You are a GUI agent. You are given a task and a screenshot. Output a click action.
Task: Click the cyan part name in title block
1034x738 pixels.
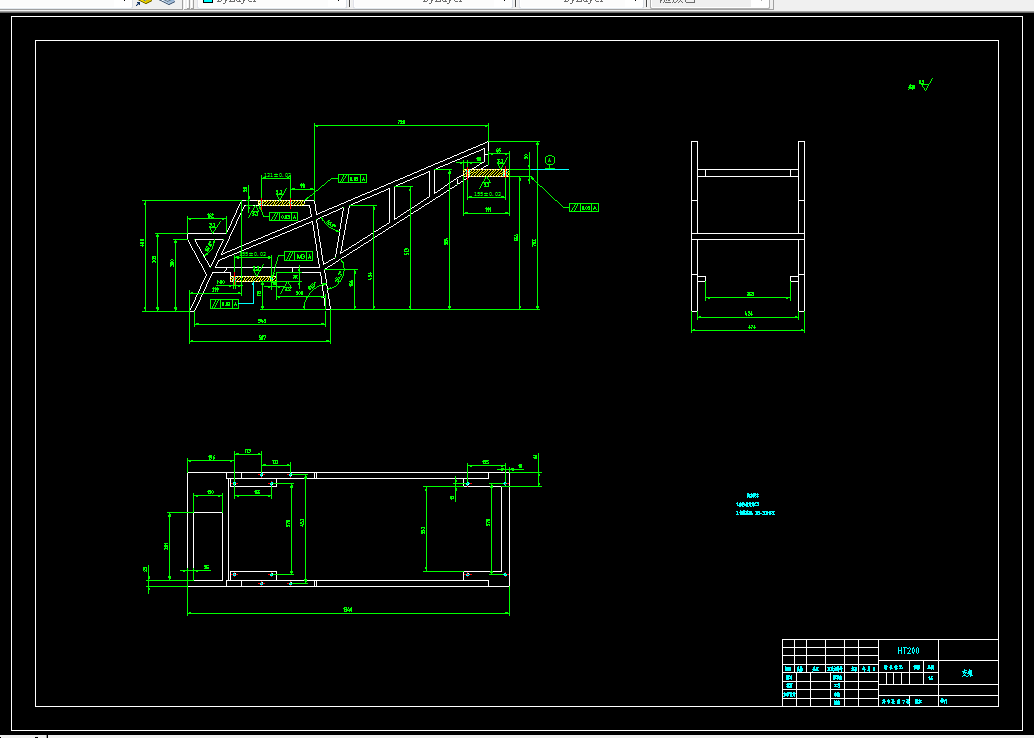coord(967,673)
